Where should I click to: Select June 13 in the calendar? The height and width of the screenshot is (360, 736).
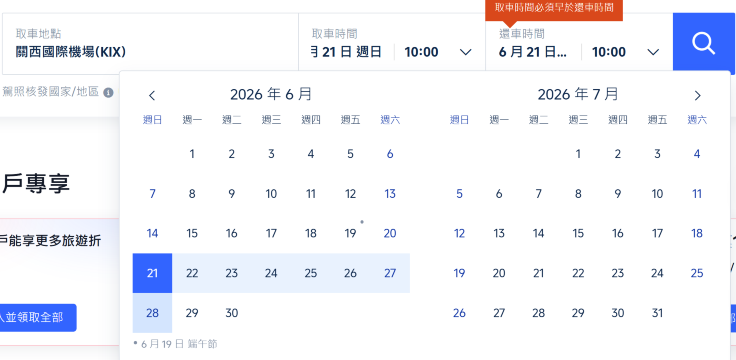390,194
